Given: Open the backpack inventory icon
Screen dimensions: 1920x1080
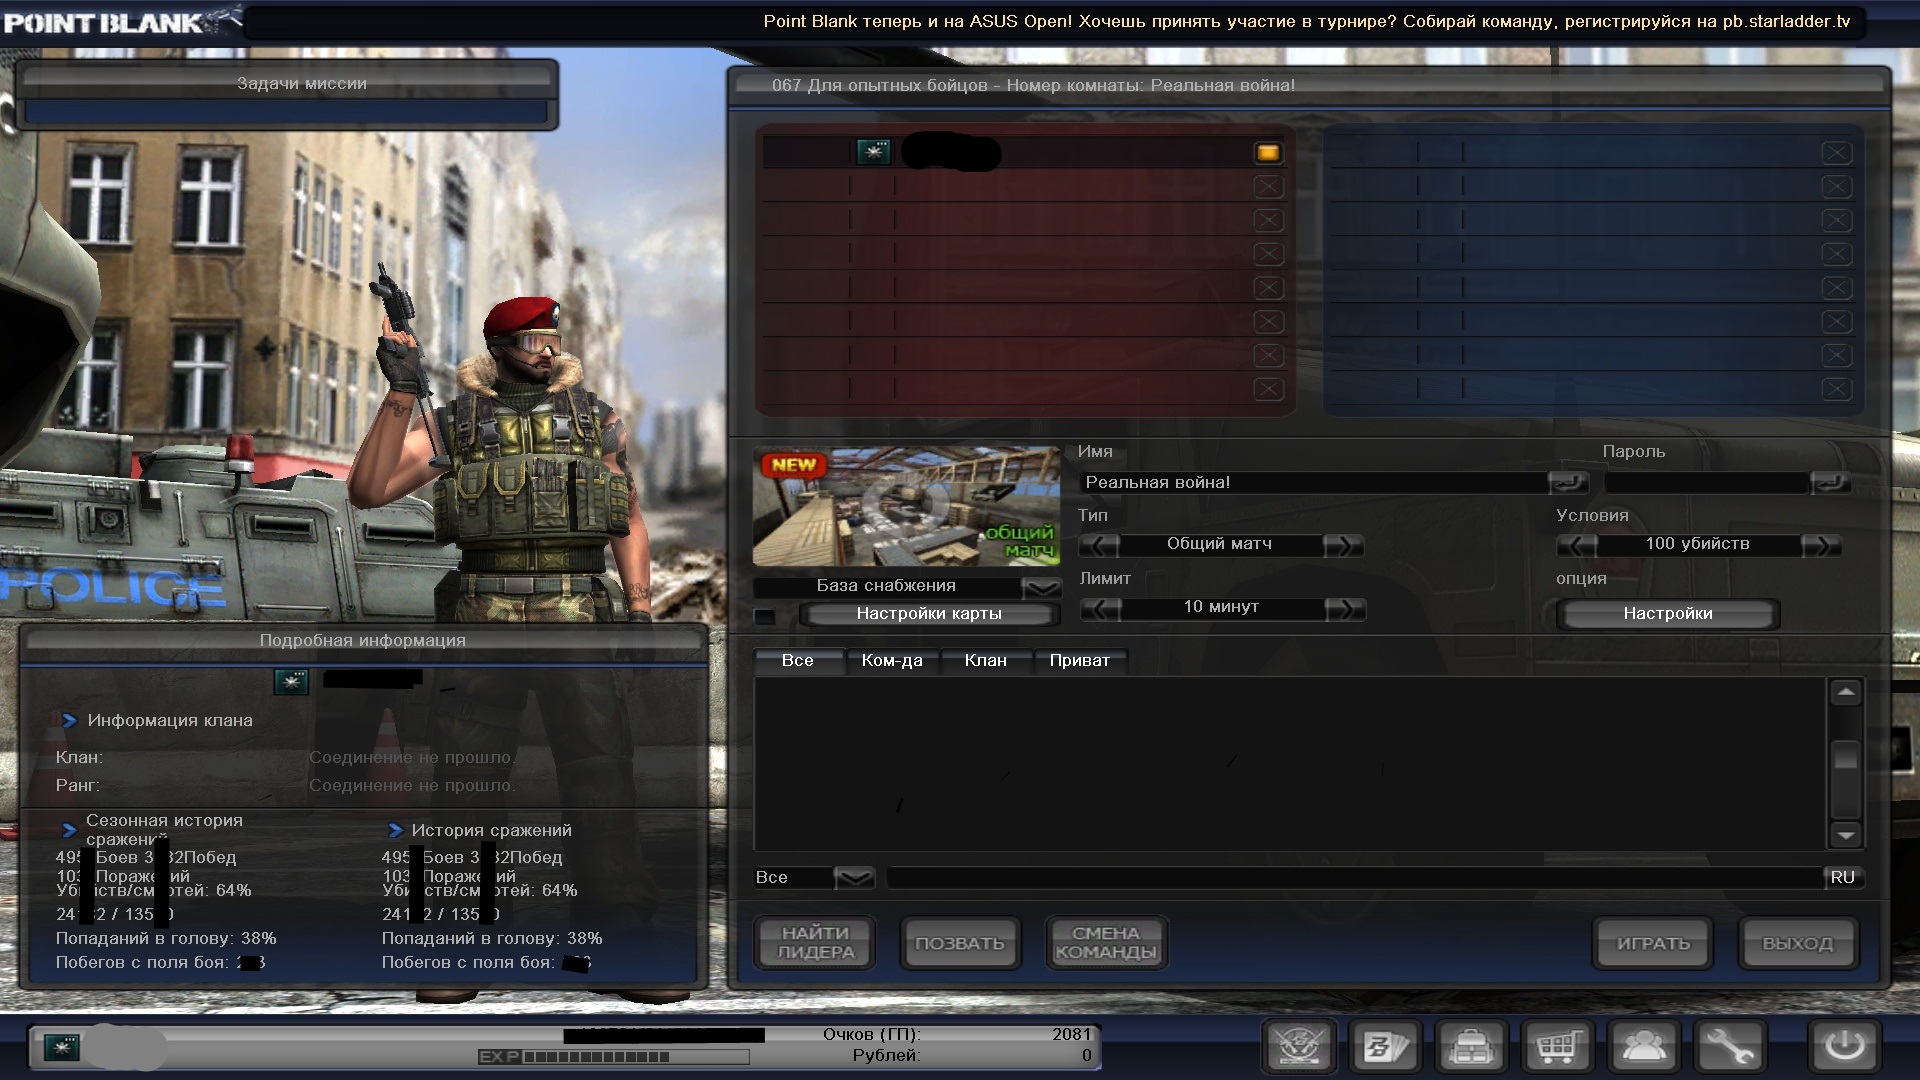Looking at the screenshot, I should pos(1471,1047).
